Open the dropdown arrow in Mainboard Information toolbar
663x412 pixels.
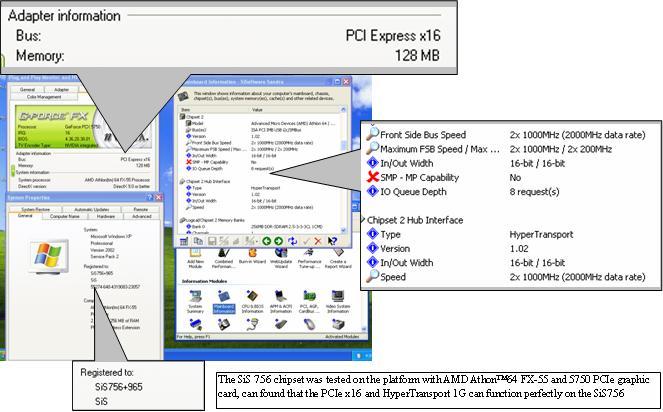(257, 241)
